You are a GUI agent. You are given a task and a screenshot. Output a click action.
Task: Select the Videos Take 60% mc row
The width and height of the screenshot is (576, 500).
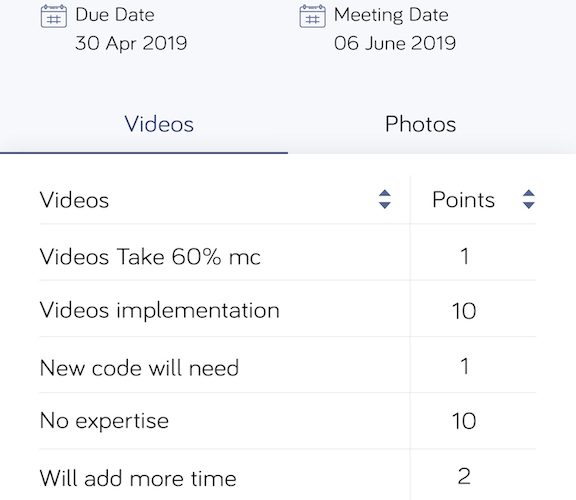click(288, 256)
